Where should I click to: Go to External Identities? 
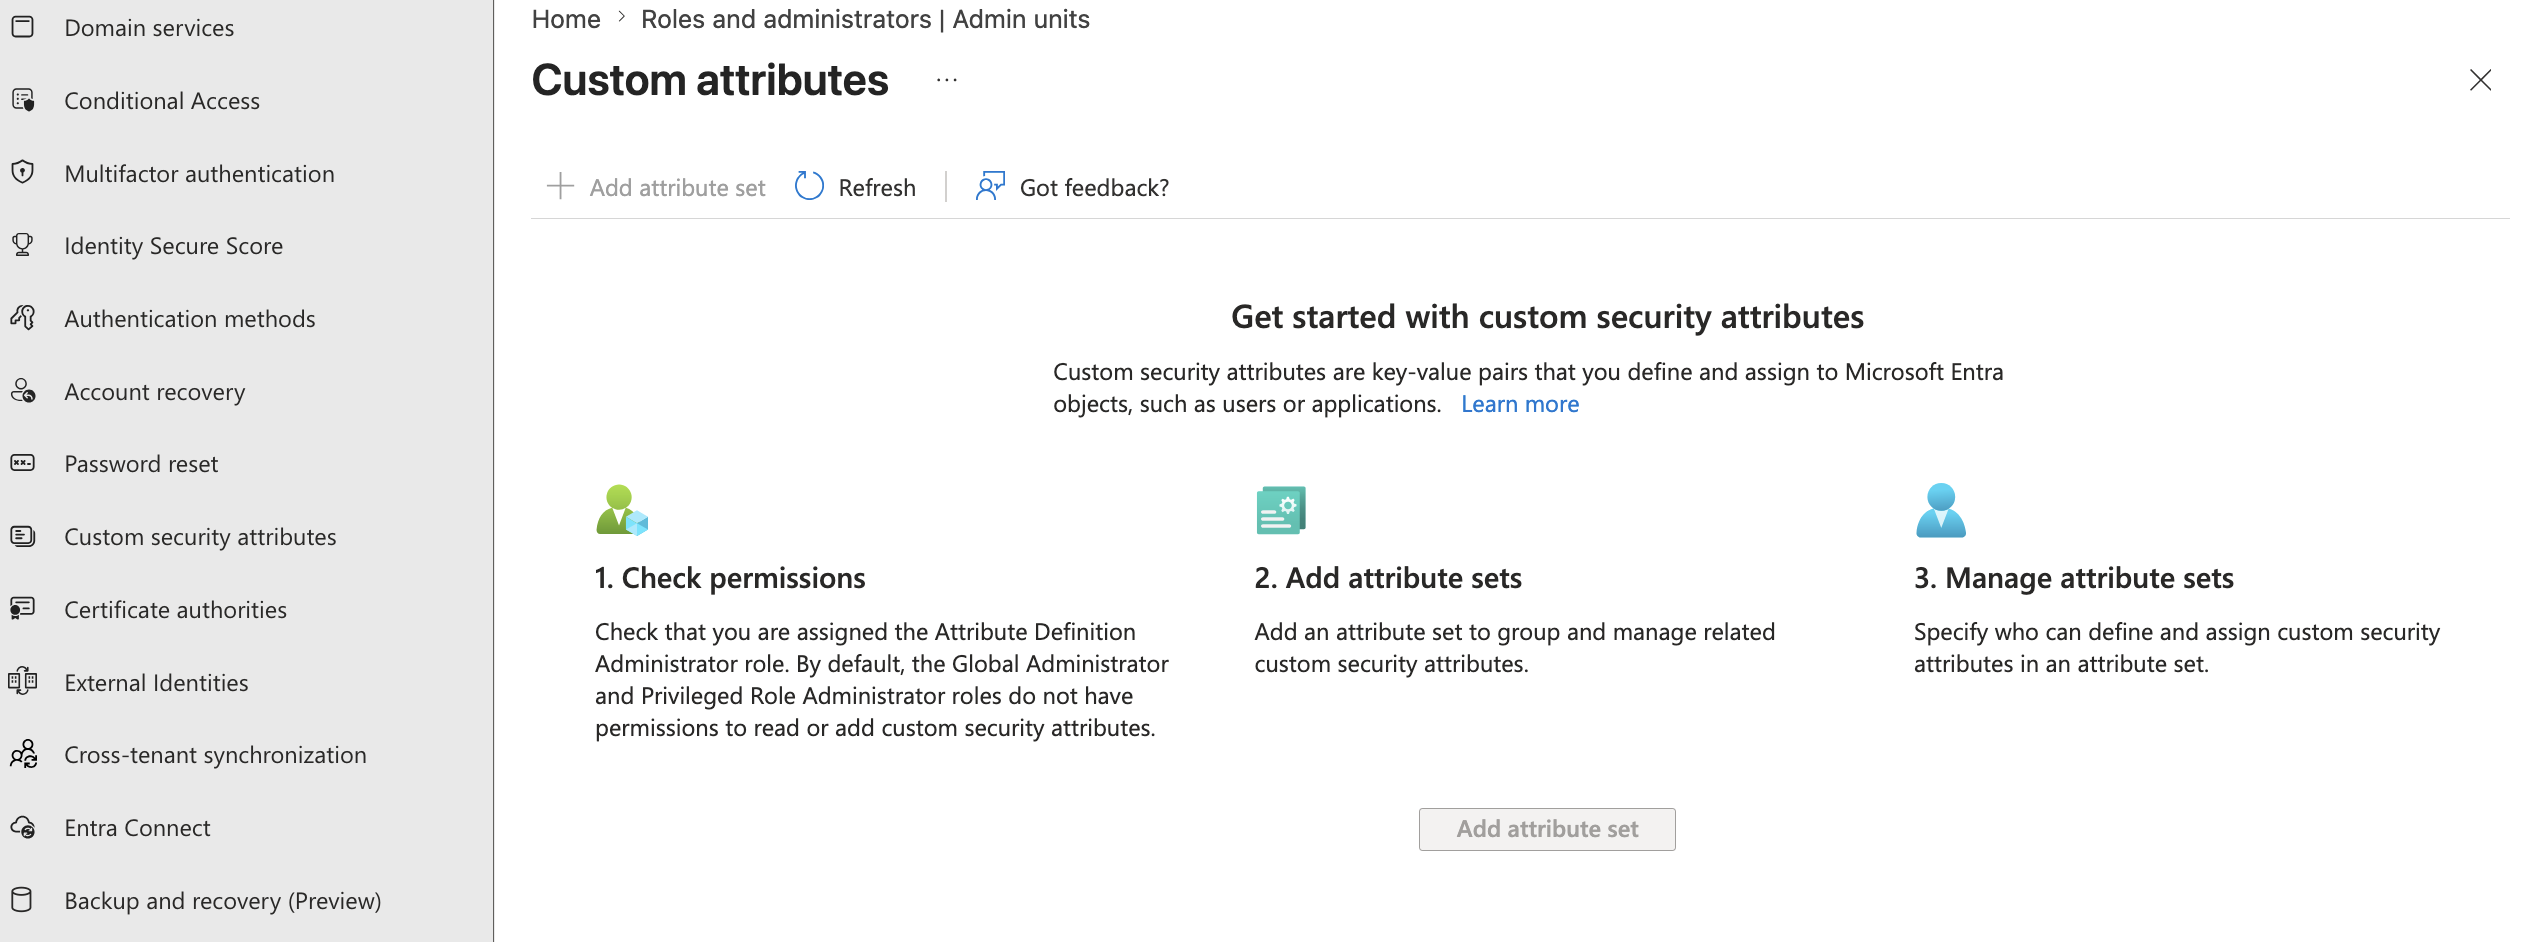(156, 683)
